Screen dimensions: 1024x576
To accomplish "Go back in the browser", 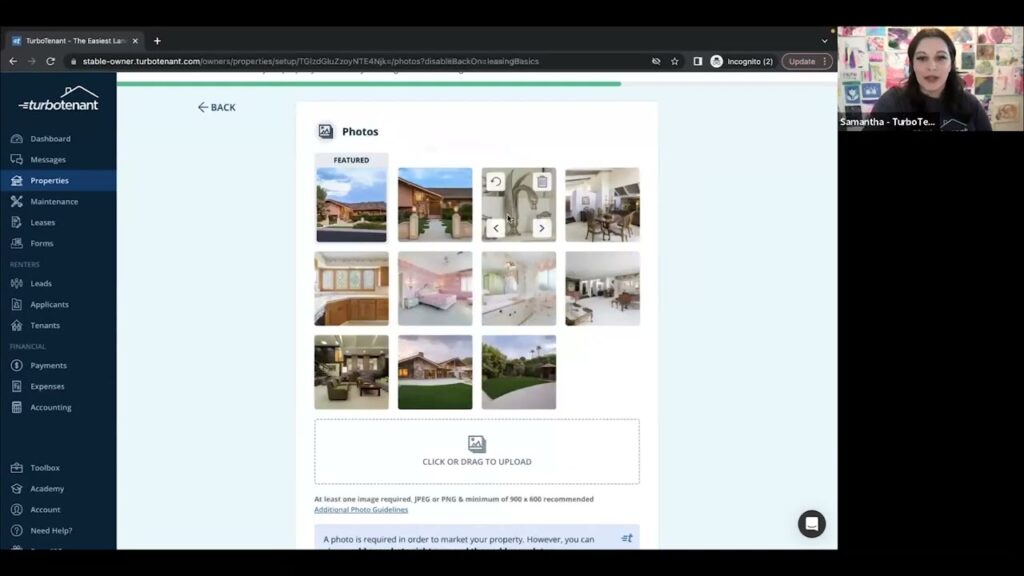I will coord(13,61).
